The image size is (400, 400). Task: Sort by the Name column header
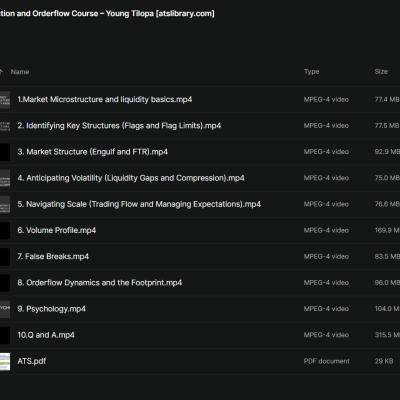[x=20, y=72]
